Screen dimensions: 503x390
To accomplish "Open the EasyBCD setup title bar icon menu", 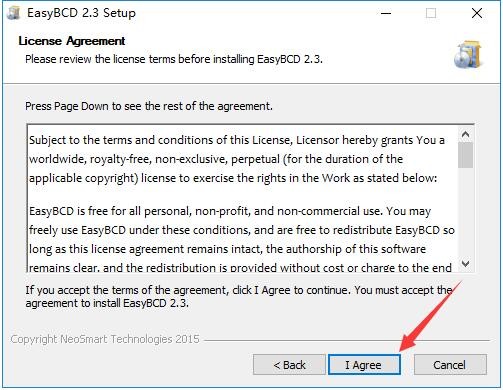I will coord(13,13).
